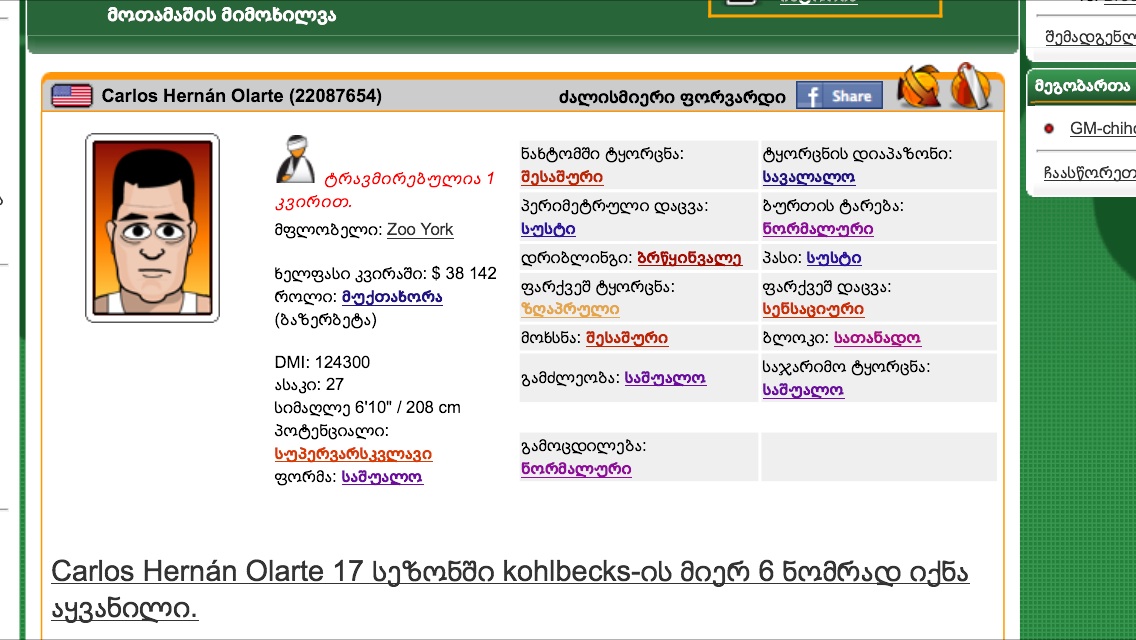Click the სათანადო block link
Image resolution: width=1136 pixels, height=640 pixels.
click(877, 338)
